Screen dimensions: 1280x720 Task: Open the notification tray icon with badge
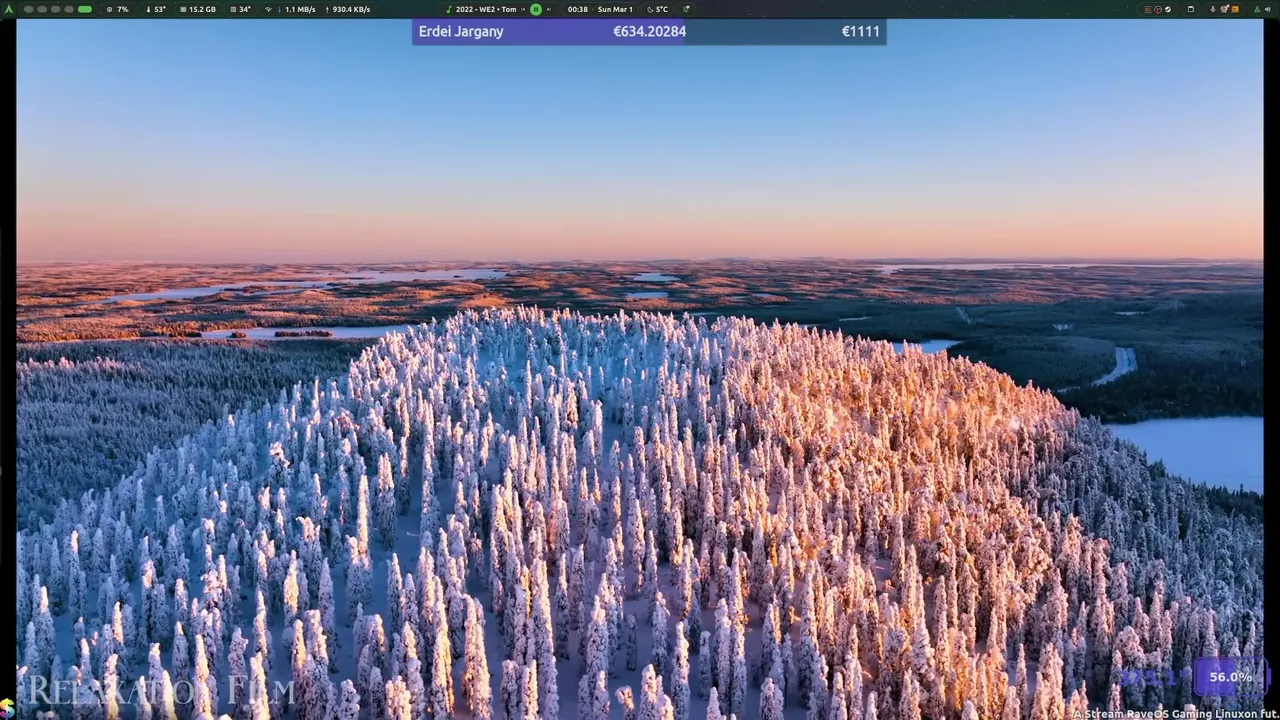pos(1224,9)
